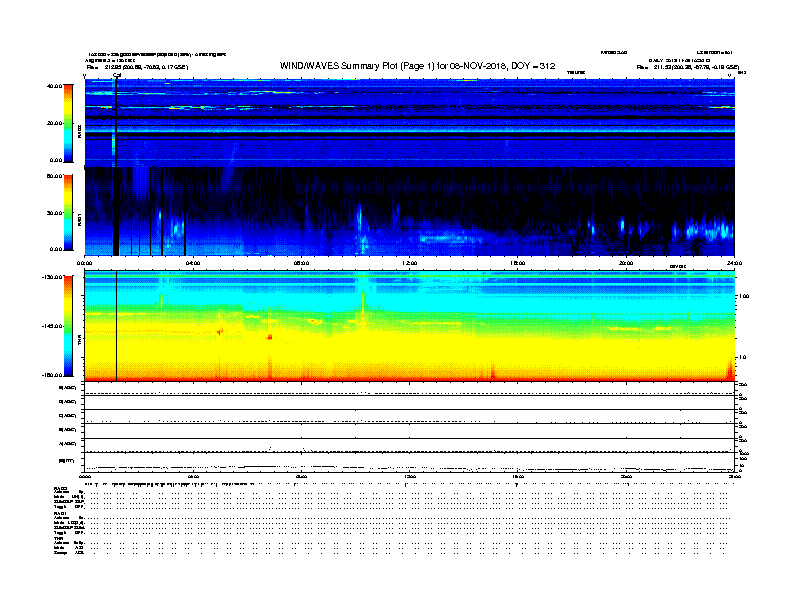
Task: Click the red feature at TNR's 24:00 edge
Action: [x=730, y=369]
